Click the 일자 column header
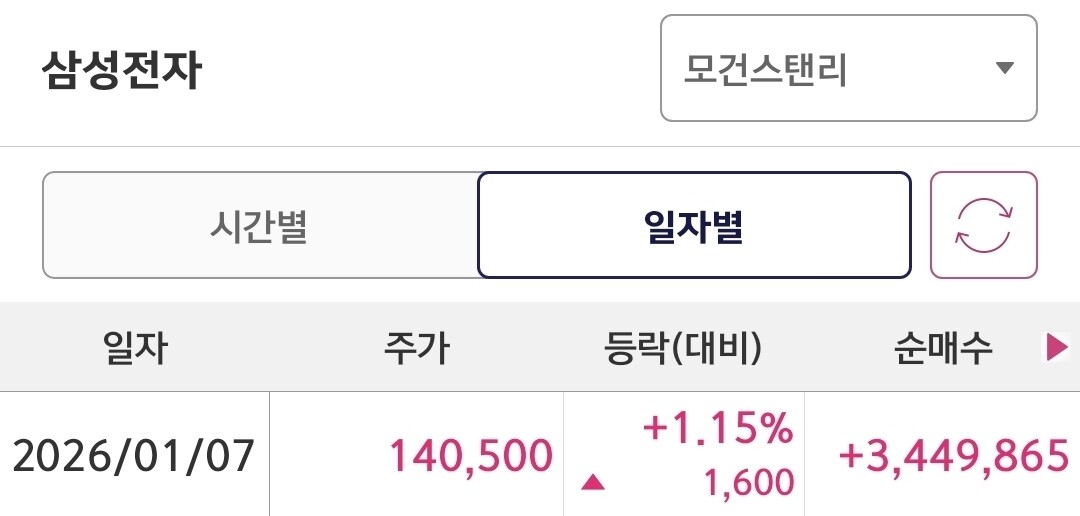The image size is (1080, 516). [135, 348]
